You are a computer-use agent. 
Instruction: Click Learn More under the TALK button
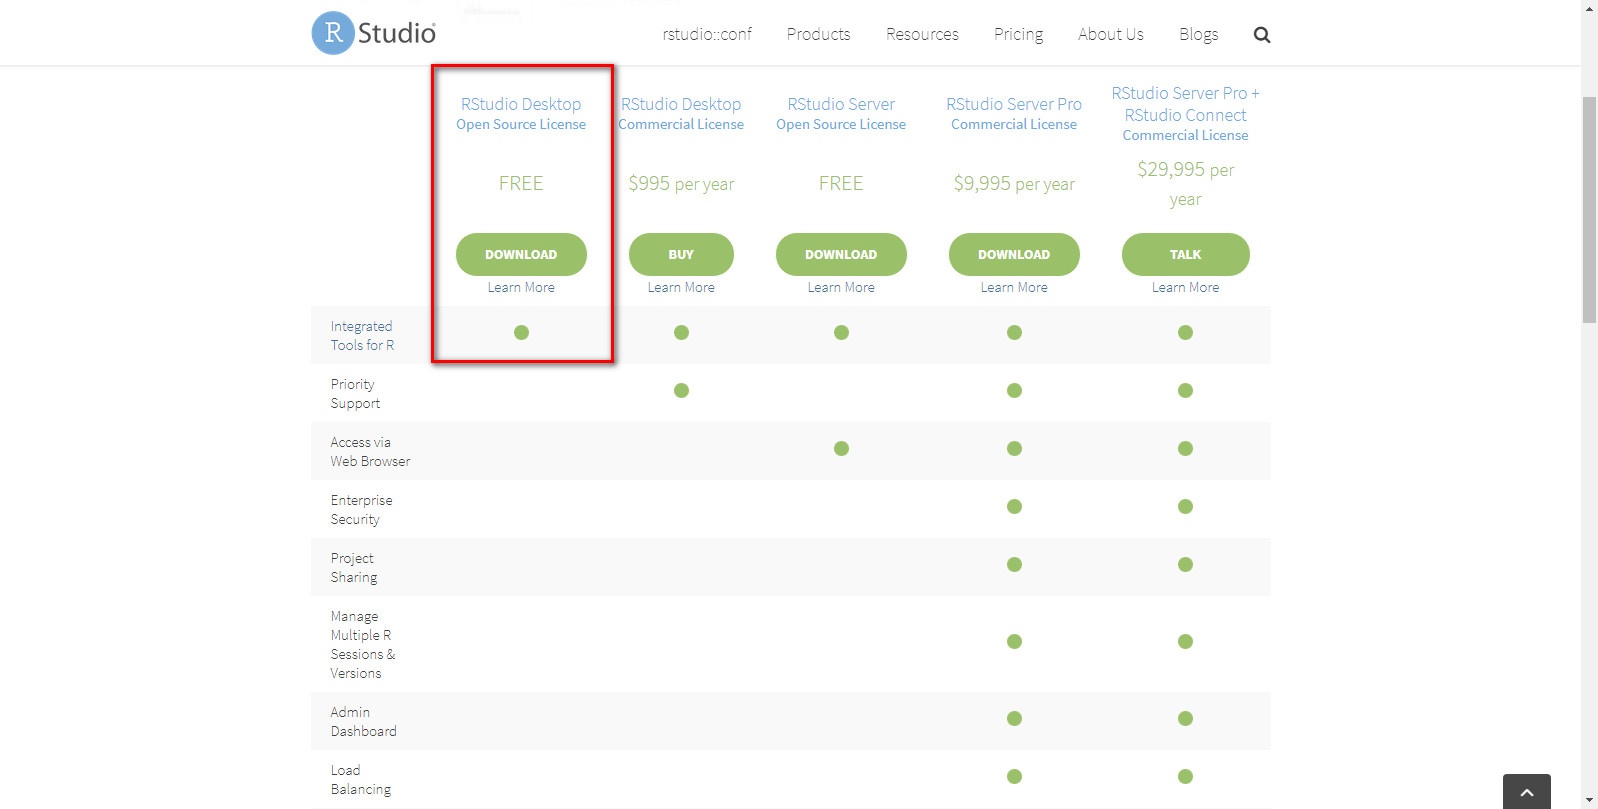pyautogui.click(x=1186, y=287)
